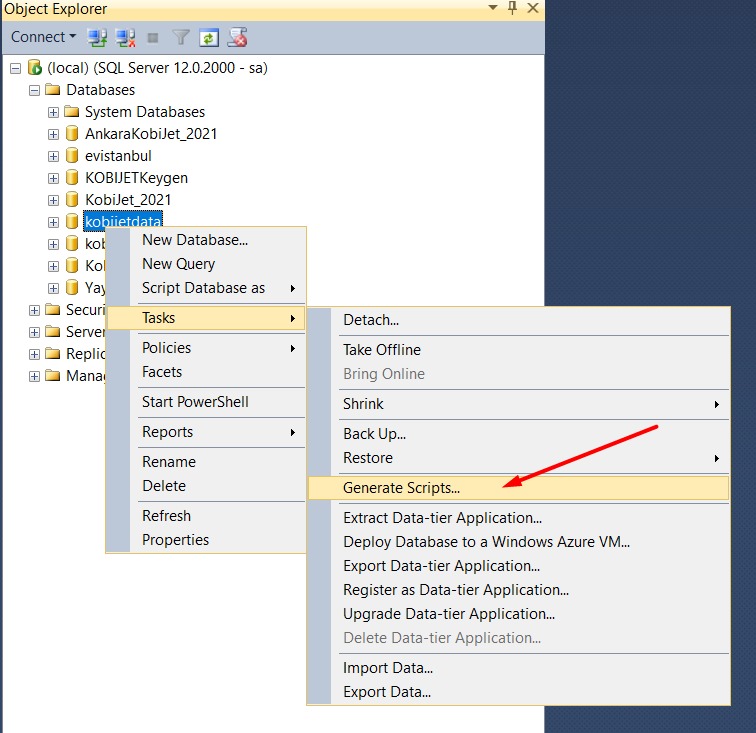Choose Upgrade Data-tier Application...
This screenshot has height=733, width=756.
[x=518, y=614]
